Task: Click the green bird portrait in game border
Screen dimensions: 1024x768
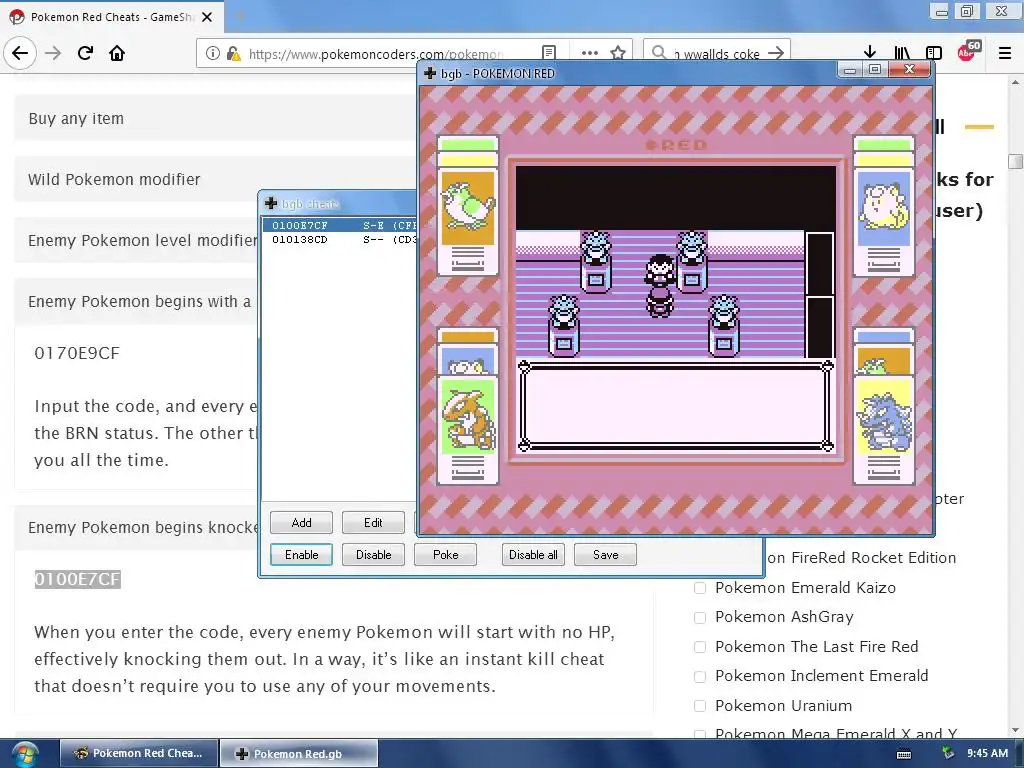Action: click(468, 208)
